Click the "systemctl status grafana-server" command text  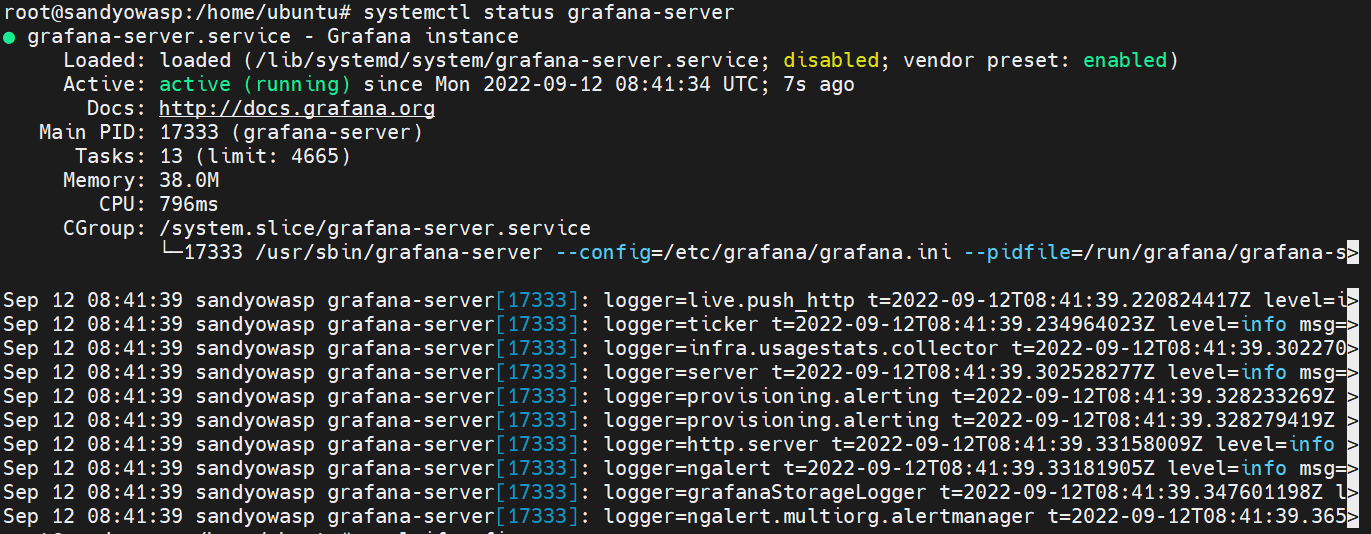point(549,13)
